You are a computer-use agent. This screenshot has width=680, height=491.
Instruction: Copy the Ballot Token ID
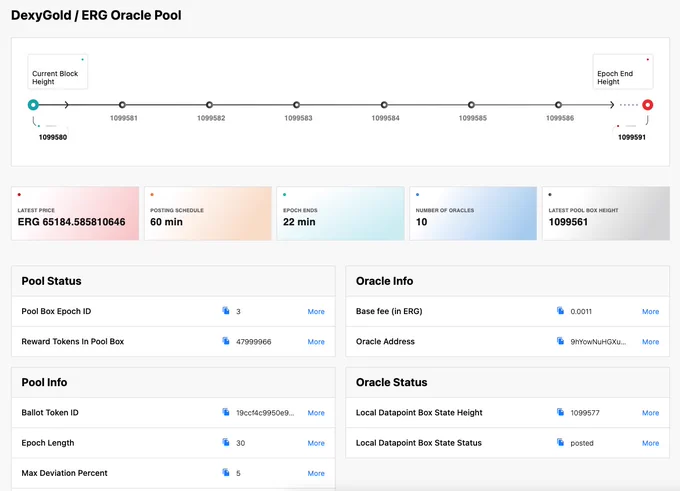[x=226, y=412]
